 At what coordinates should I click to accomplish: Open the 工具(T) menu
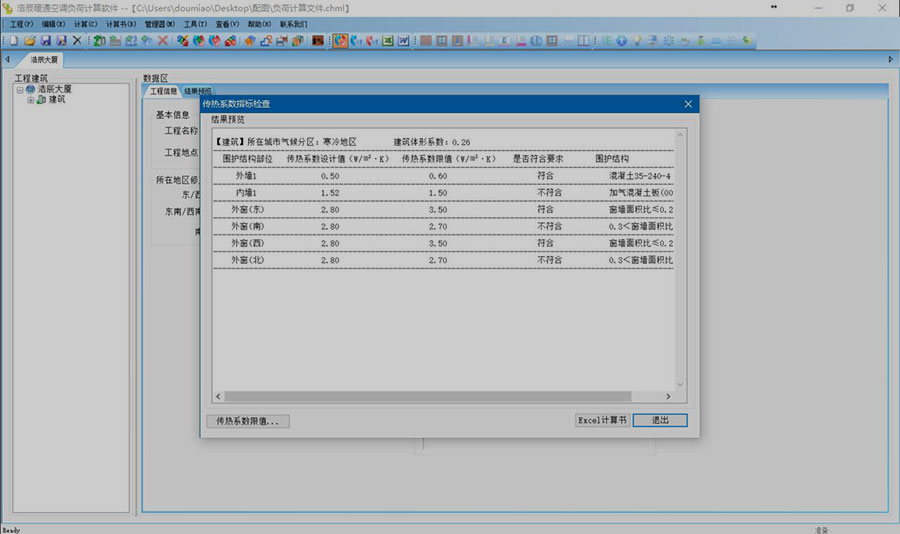coord(195,23)
